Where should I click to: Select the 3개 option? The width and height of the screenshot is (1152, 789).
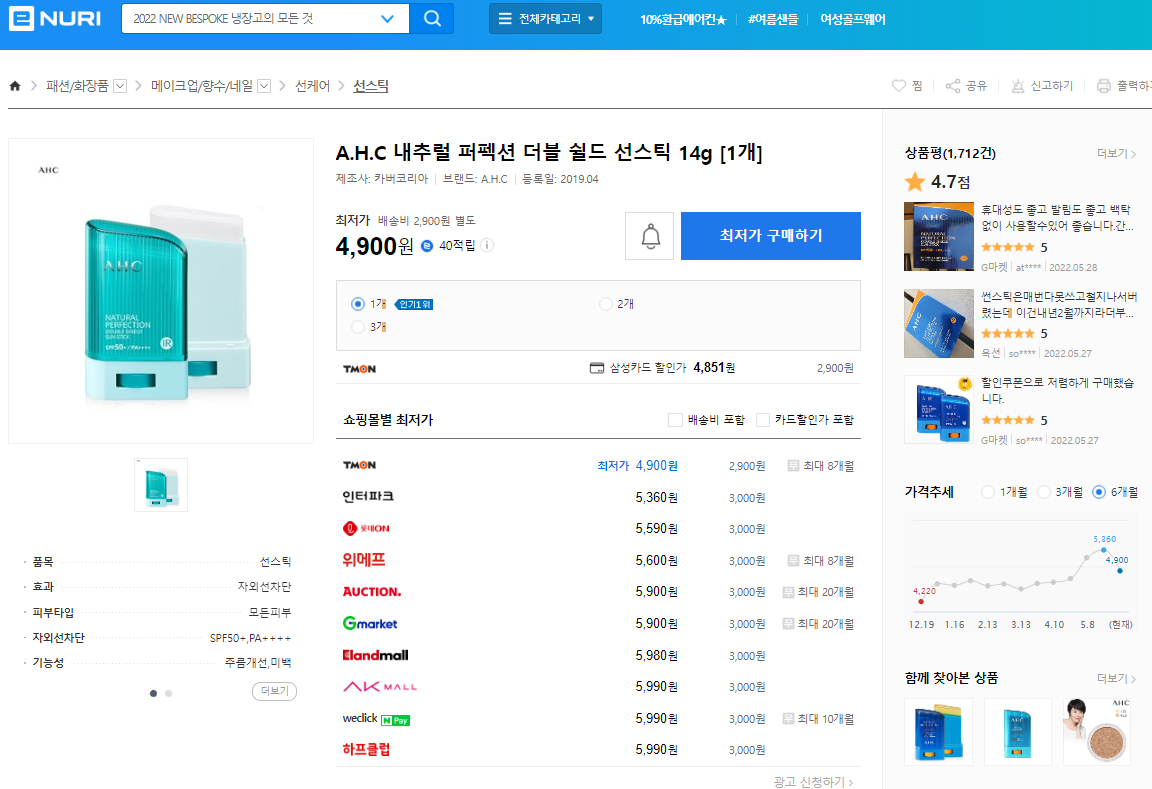[x=358, y=327]
